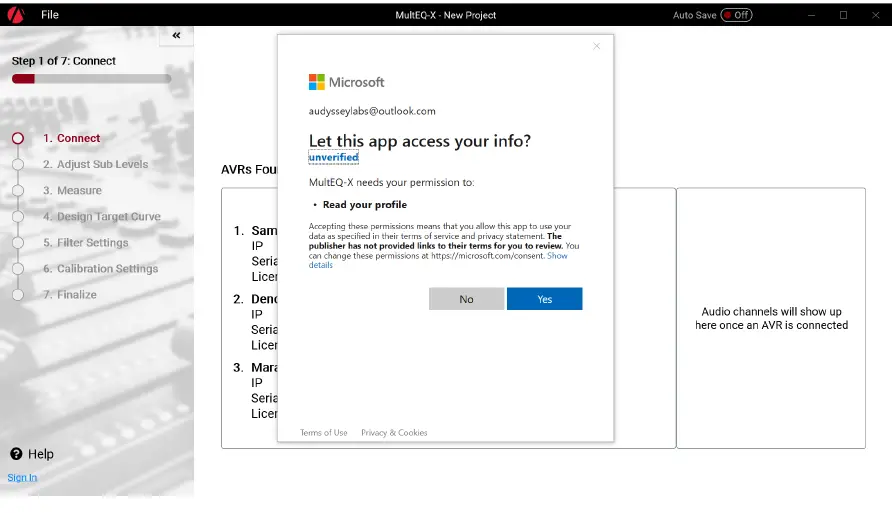
Task: Click audysseylabs@outlook.com account text
Action: tap(372, 111)
